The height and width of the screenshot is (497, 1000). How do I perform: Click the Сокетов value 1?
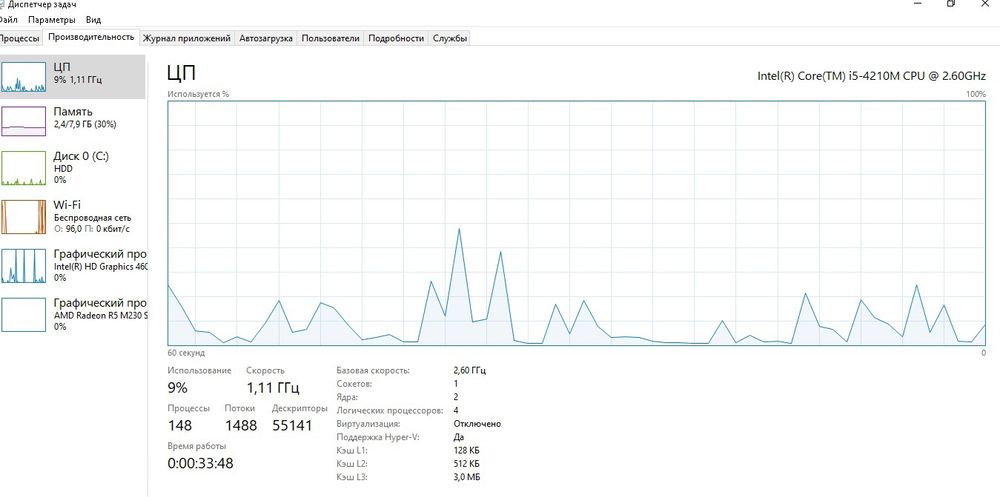tap(455, 383)
